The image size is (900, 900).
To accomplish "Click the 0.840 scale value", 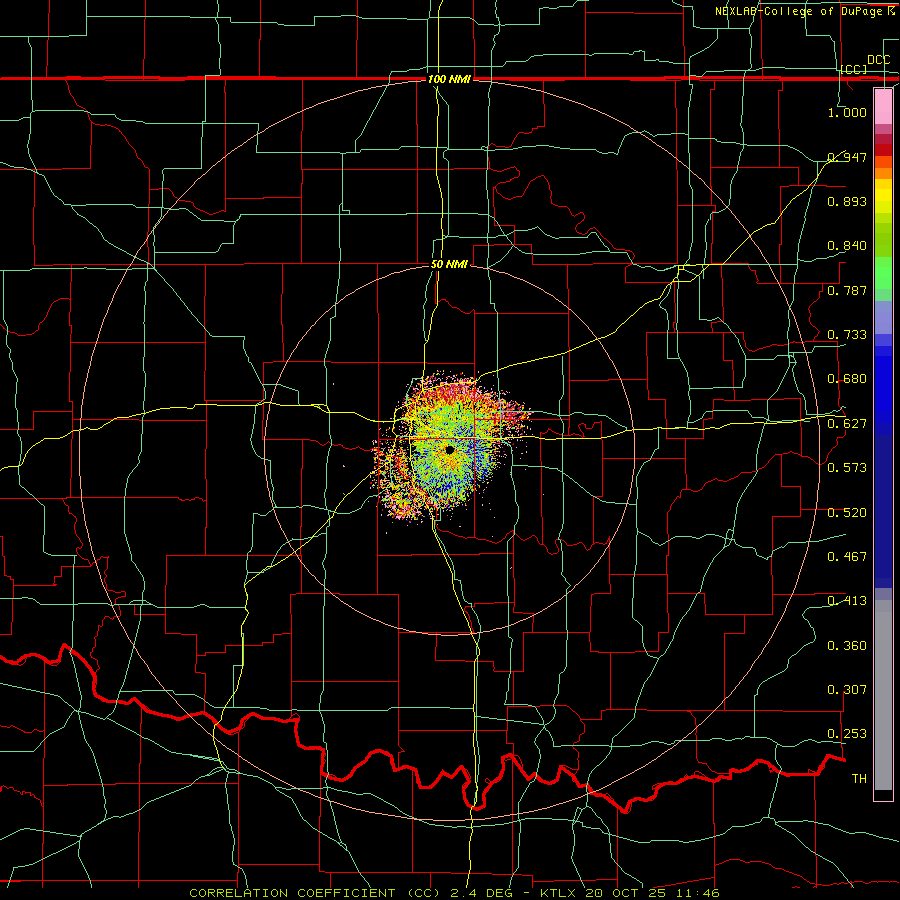I will click(847, 246).
